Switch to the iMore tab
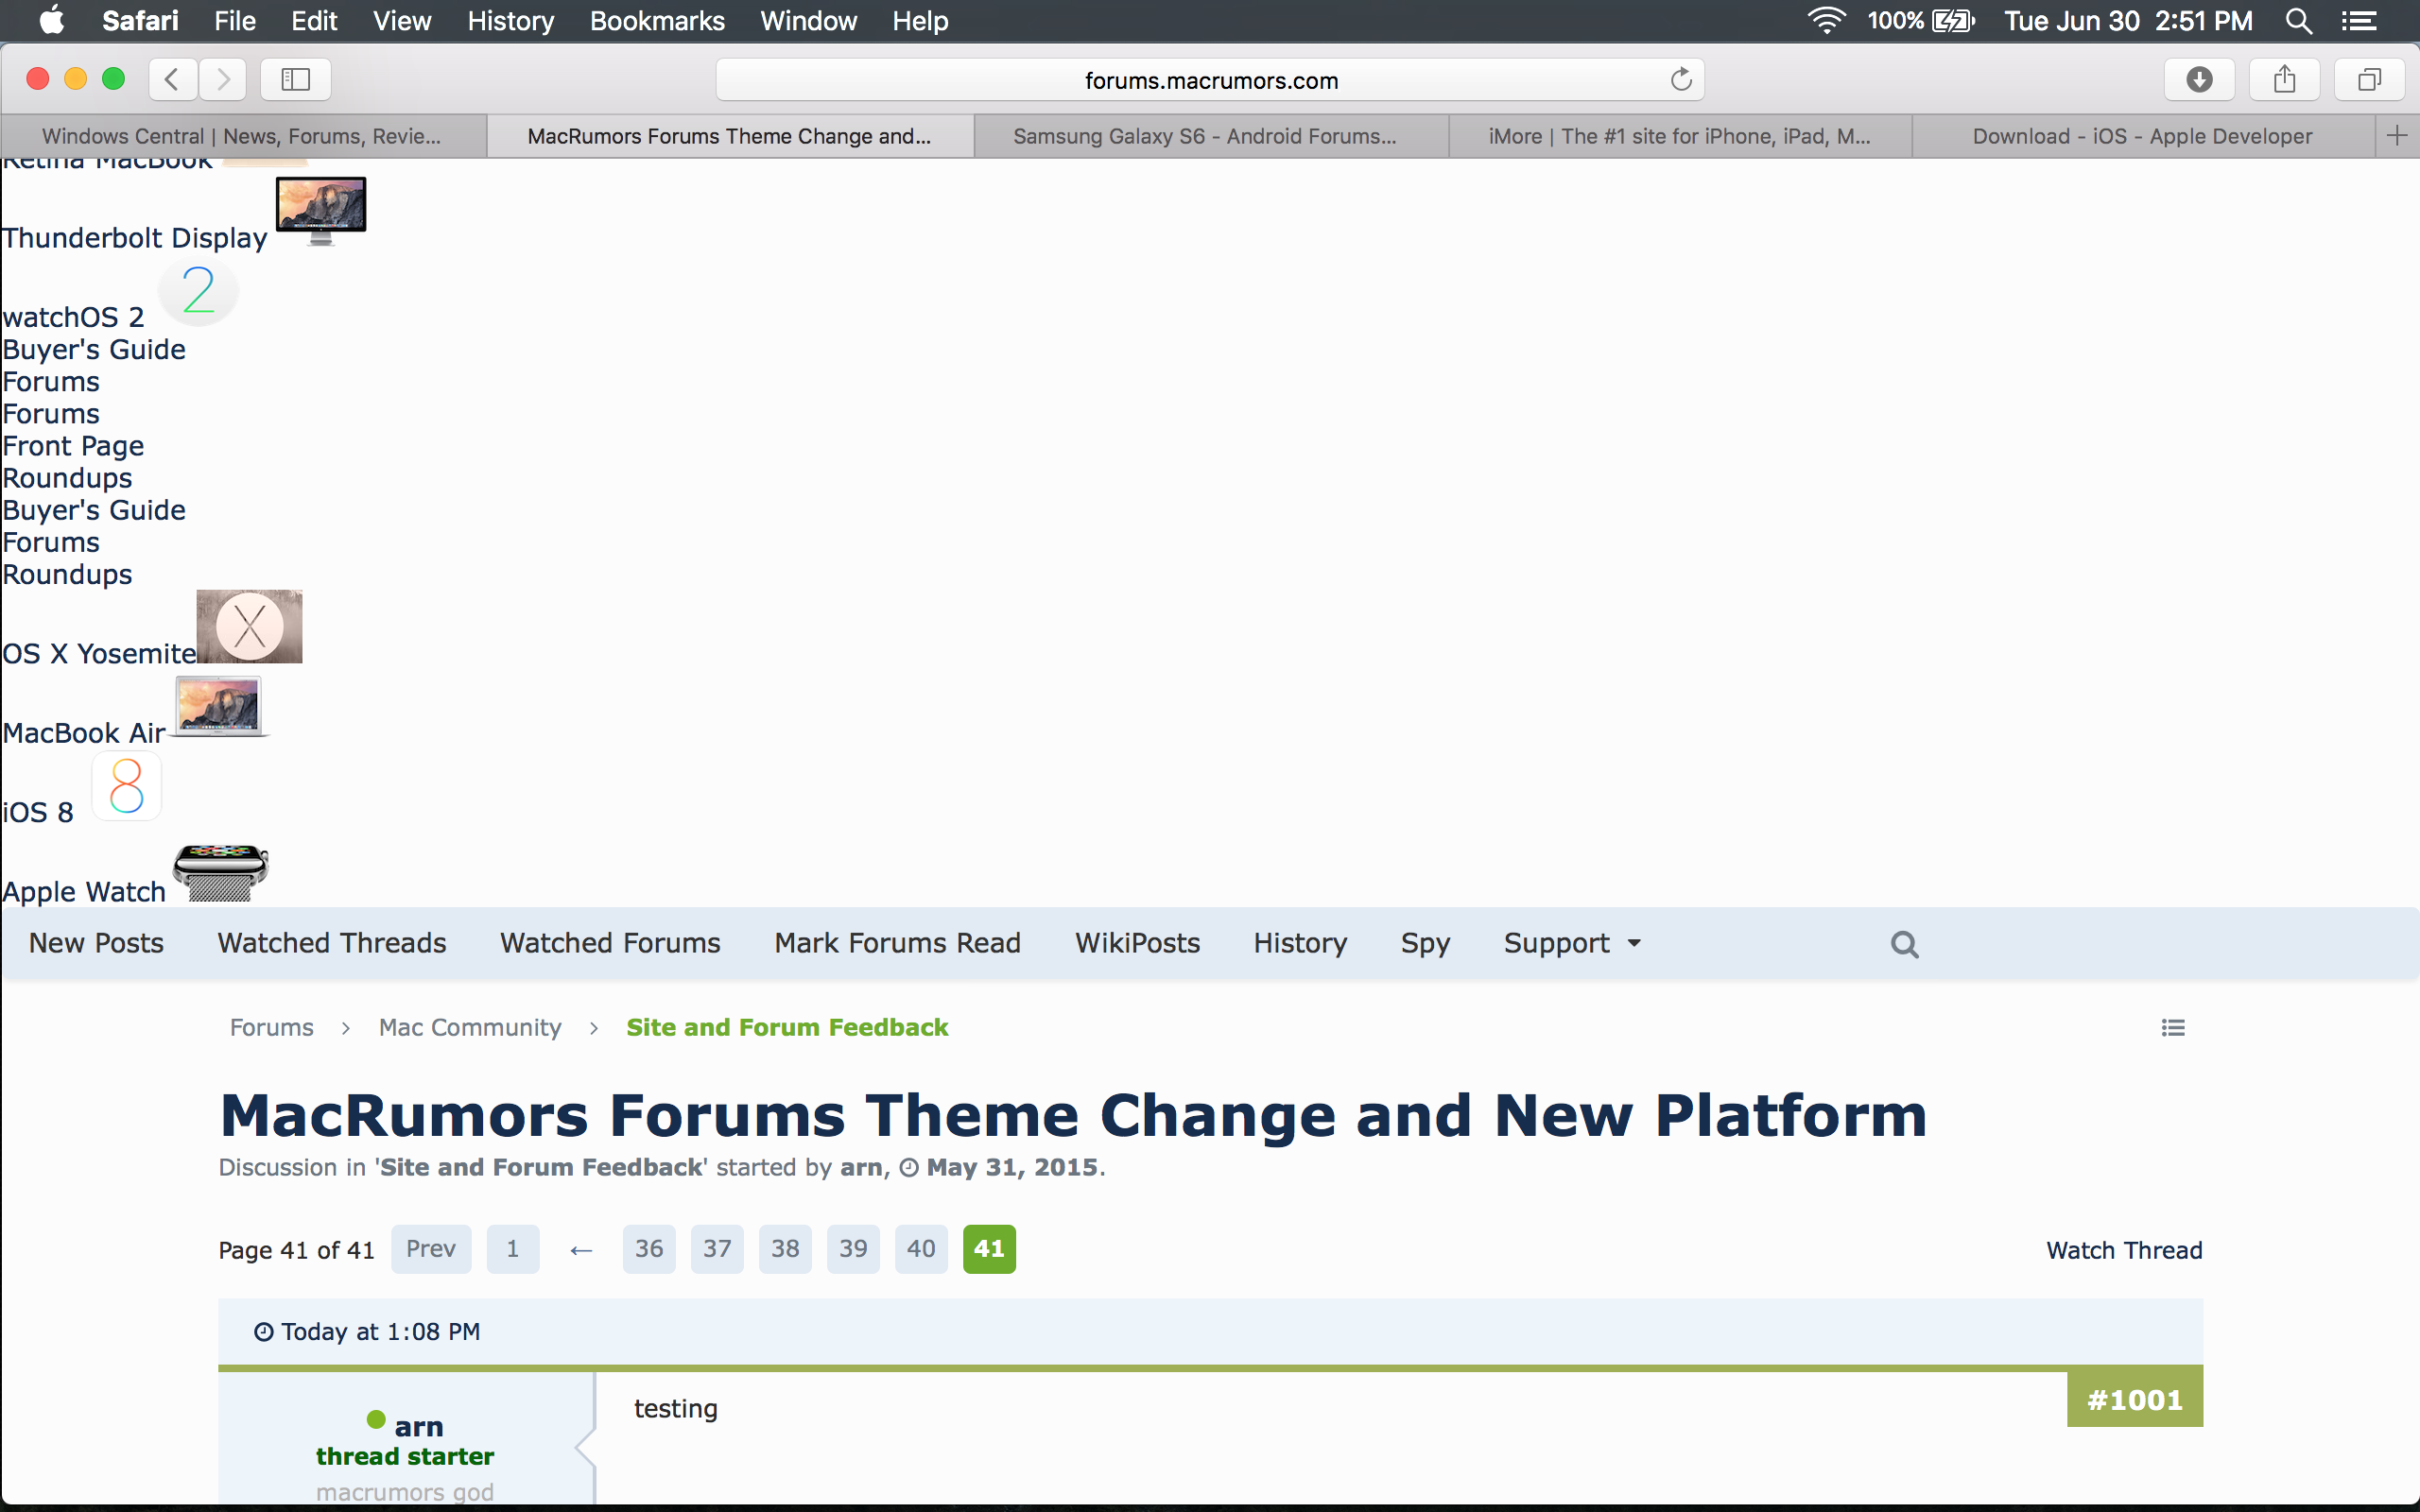 (x=1680, y=136)
